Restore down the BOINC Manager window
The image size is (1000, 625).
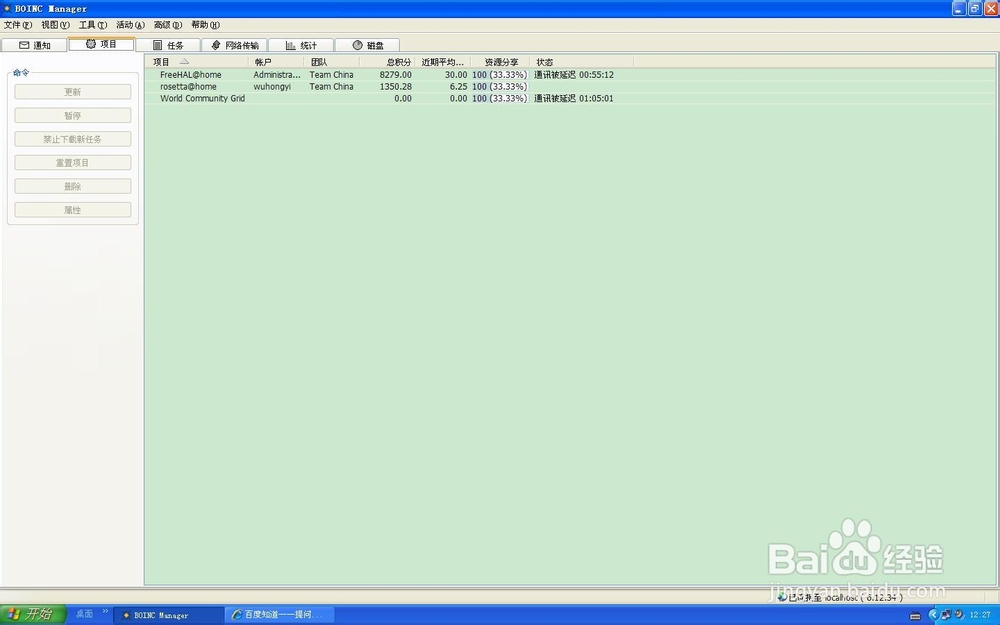pos(975,8)
